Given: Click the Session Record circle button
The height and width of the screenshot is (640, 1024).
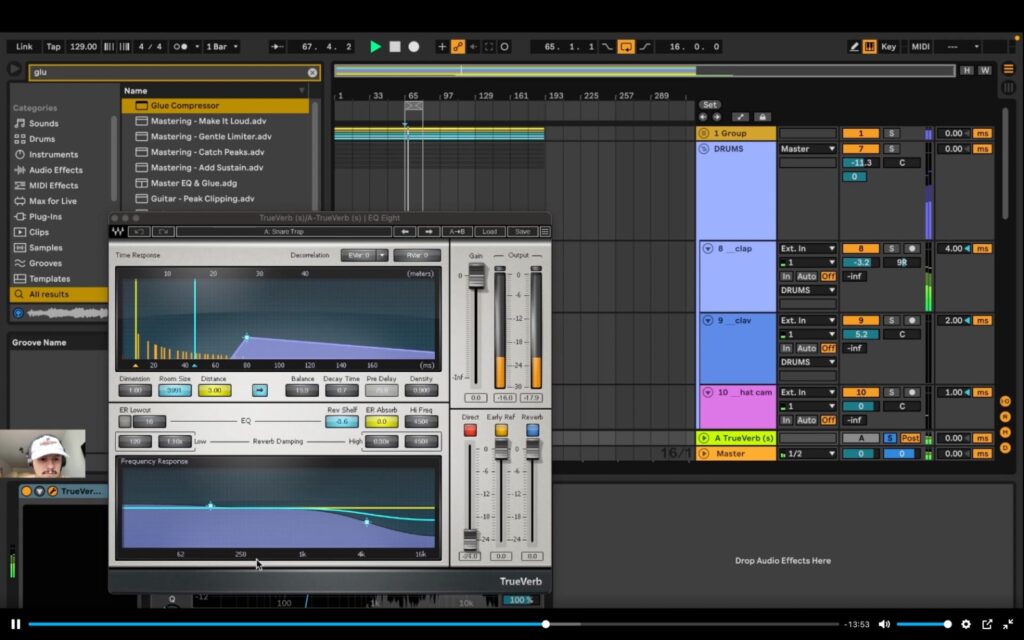Looking at the screenshot, I should click(x=504, y=46).
